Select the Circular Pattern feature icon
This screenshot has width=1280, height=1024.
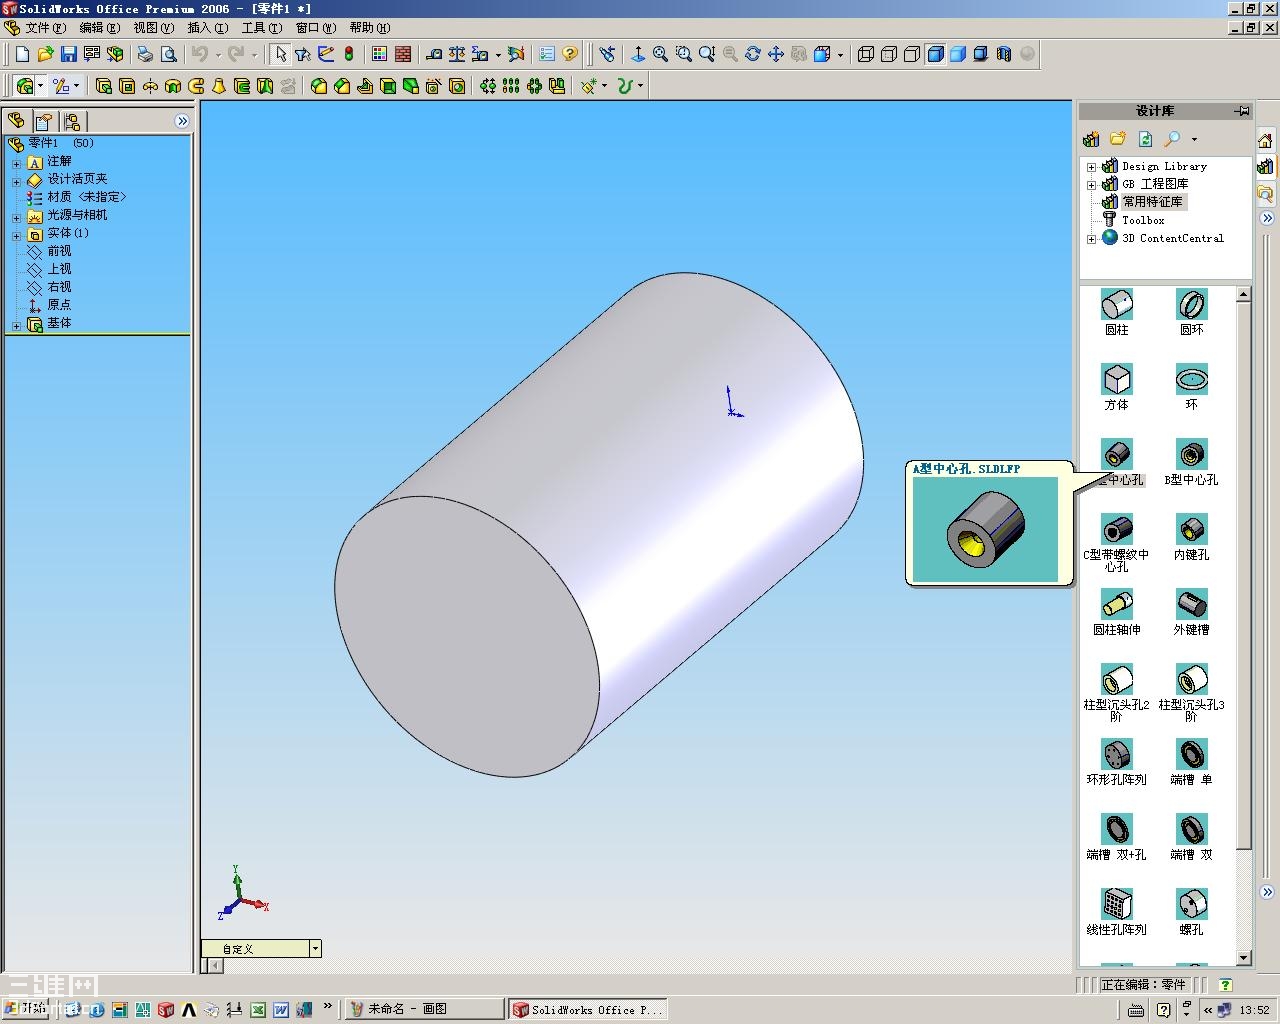[534, 86]
